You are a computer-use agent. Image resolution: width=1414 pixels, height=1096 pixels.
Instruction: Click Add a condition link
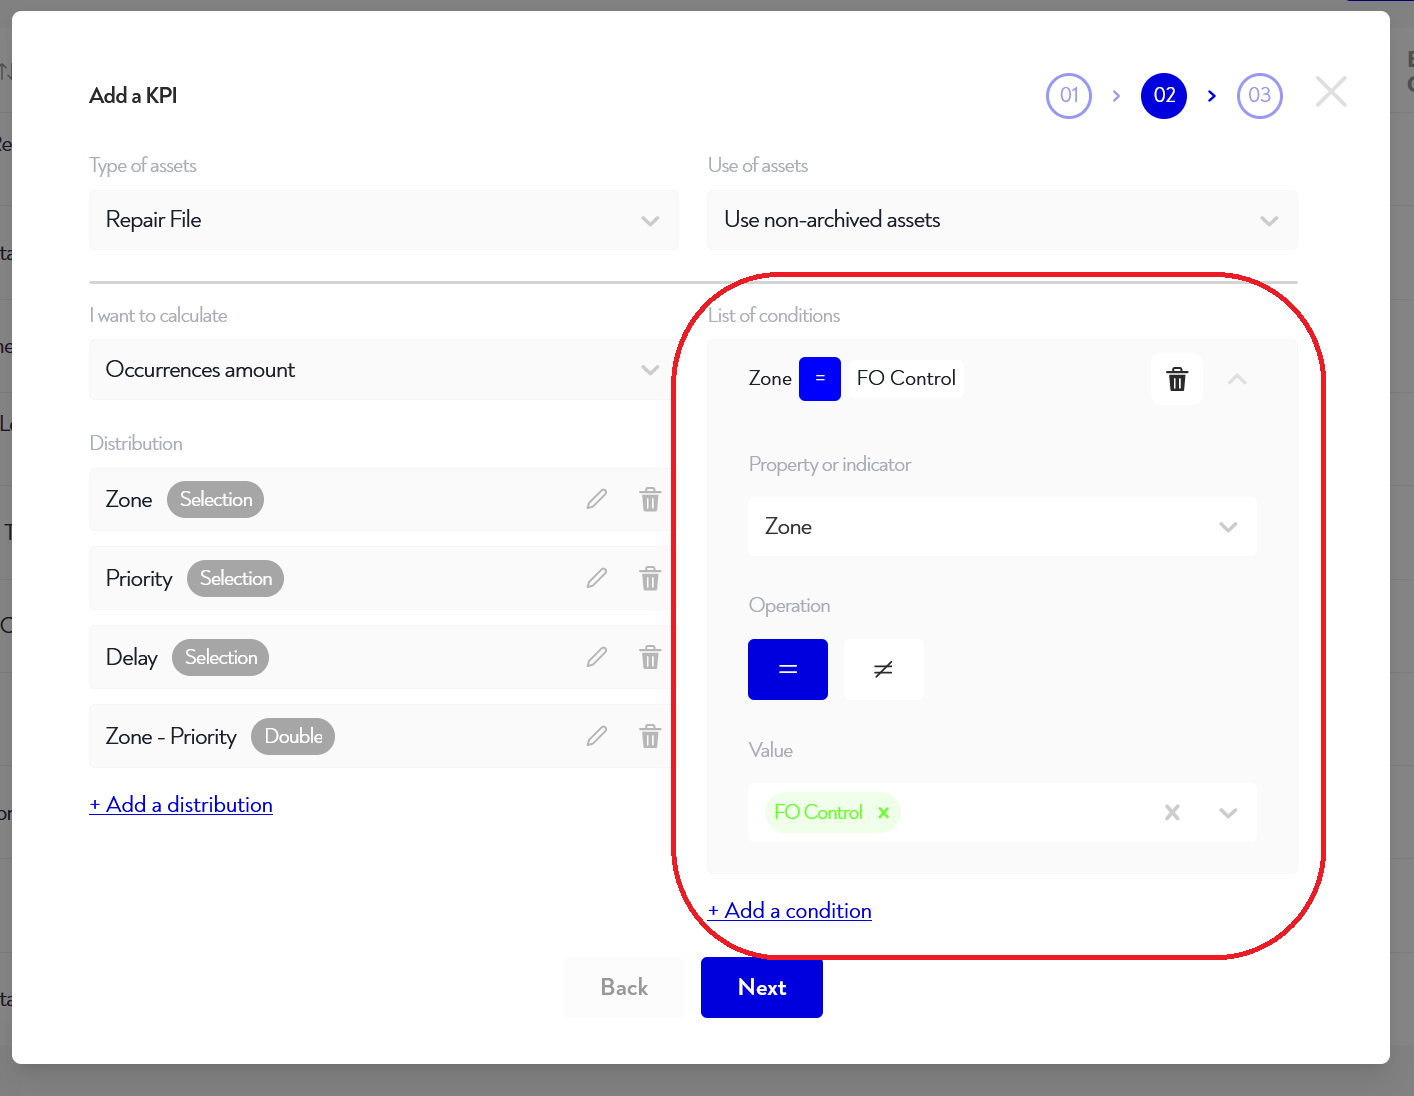click(790, 911)
